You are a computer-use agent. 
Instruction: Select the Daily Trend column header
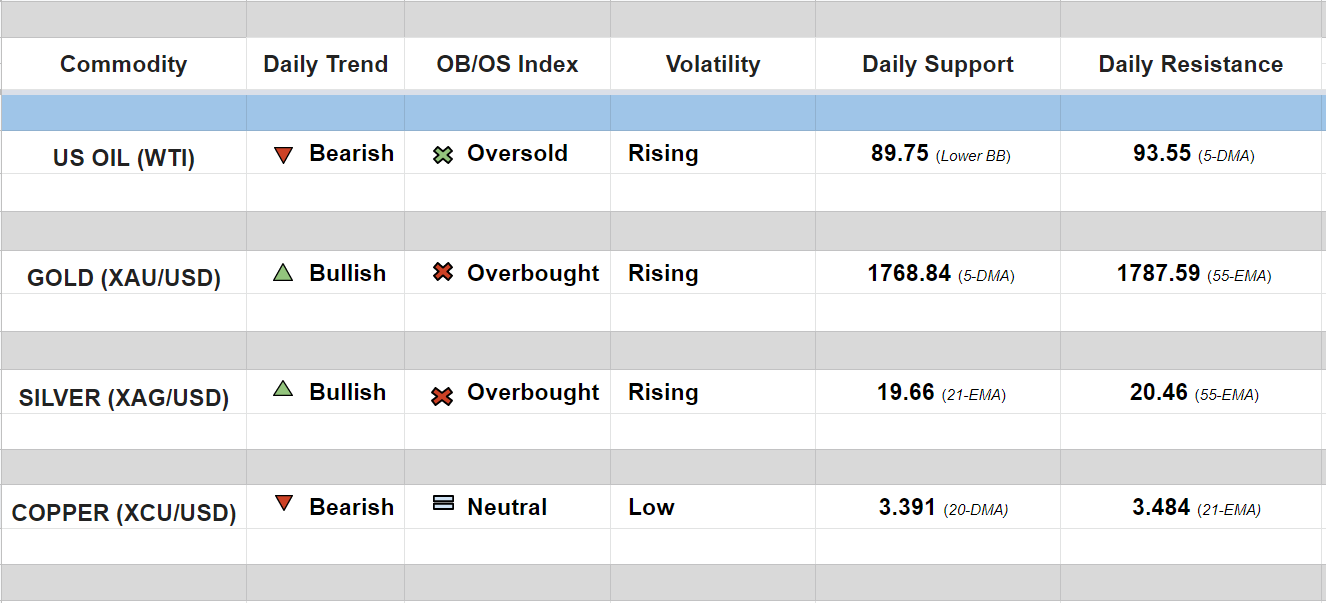coord(325,64)
